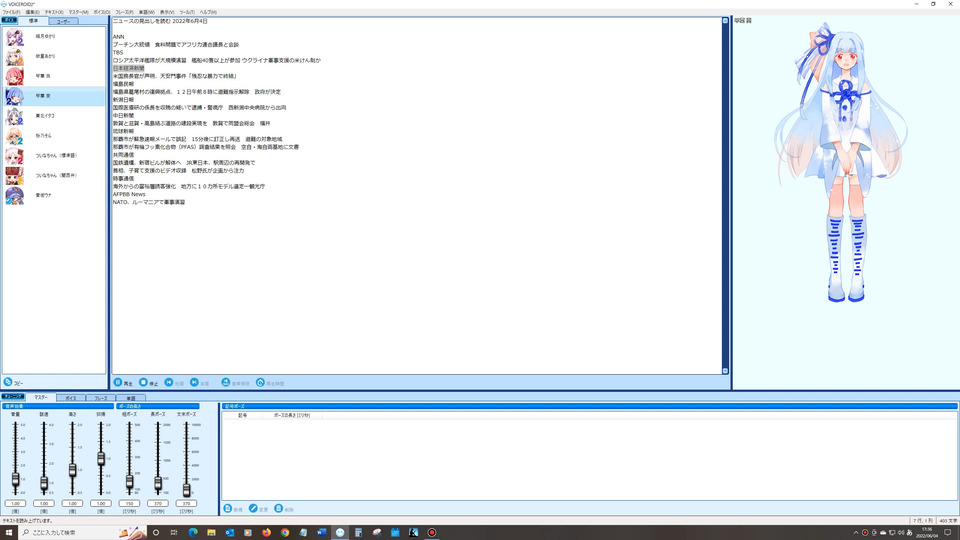
Task: Switch to the 単語 tuning tab
Action: click(130, 398)
